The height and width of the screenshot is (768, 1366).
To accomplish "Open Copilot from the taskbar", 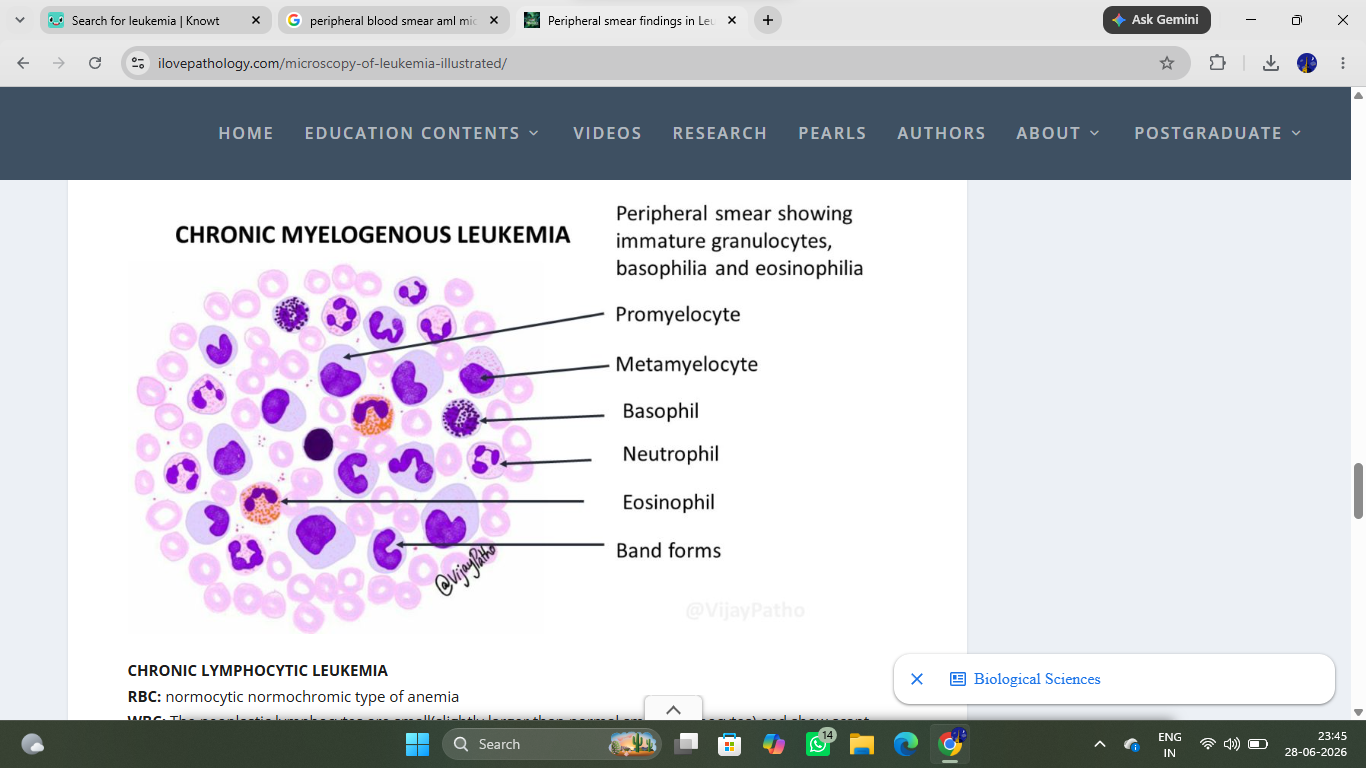I will (x=774, y=744).
